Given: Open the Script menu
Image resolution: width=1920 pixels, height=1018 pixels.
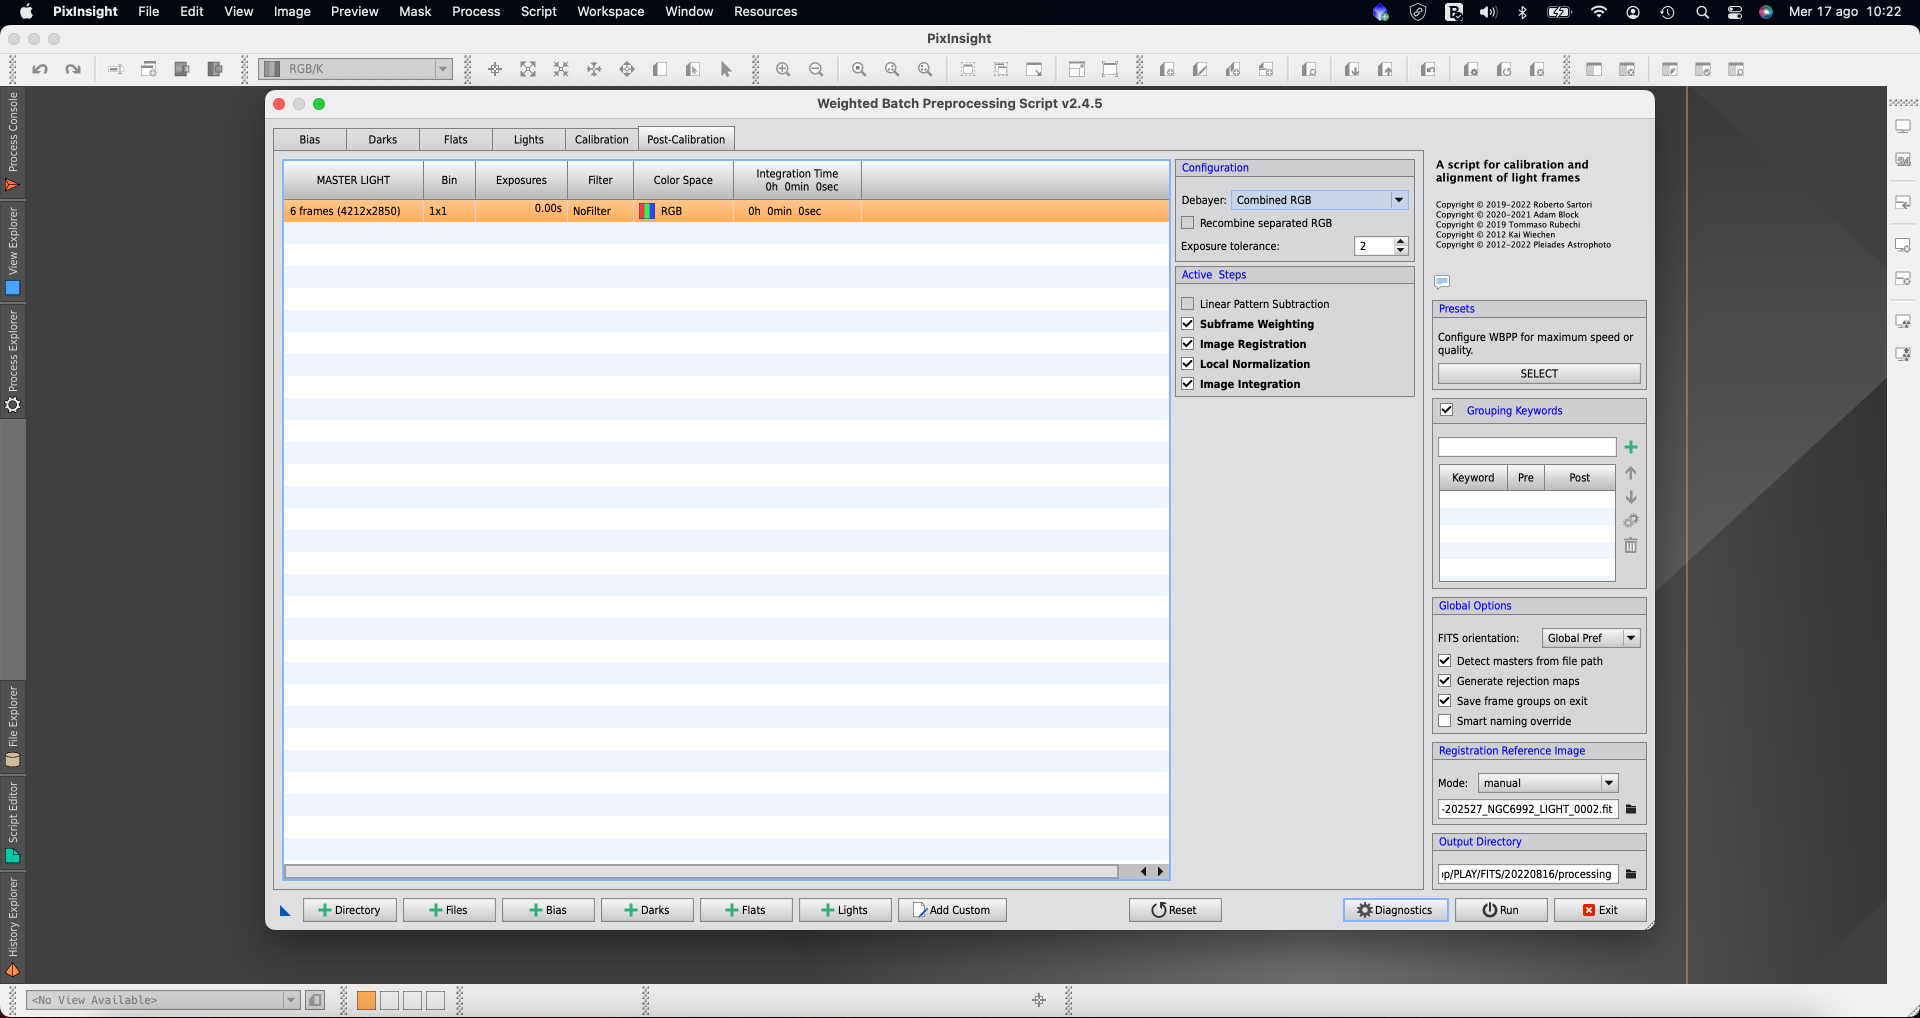Looking at the screenshot, I should [x=539, y=12].
